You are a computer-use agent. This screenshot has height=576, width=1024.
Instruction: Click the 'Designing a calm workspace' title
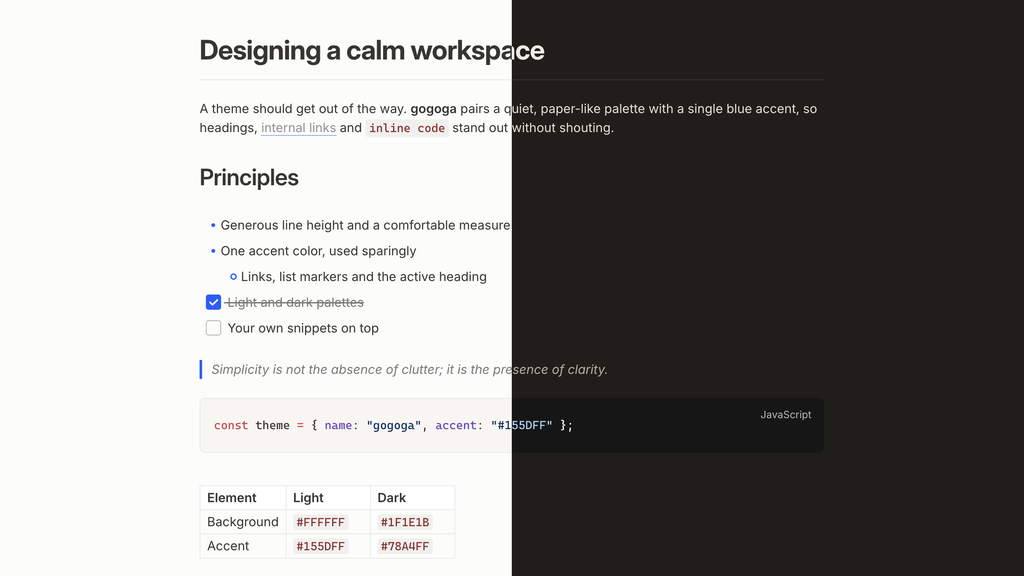pos(372,51)
